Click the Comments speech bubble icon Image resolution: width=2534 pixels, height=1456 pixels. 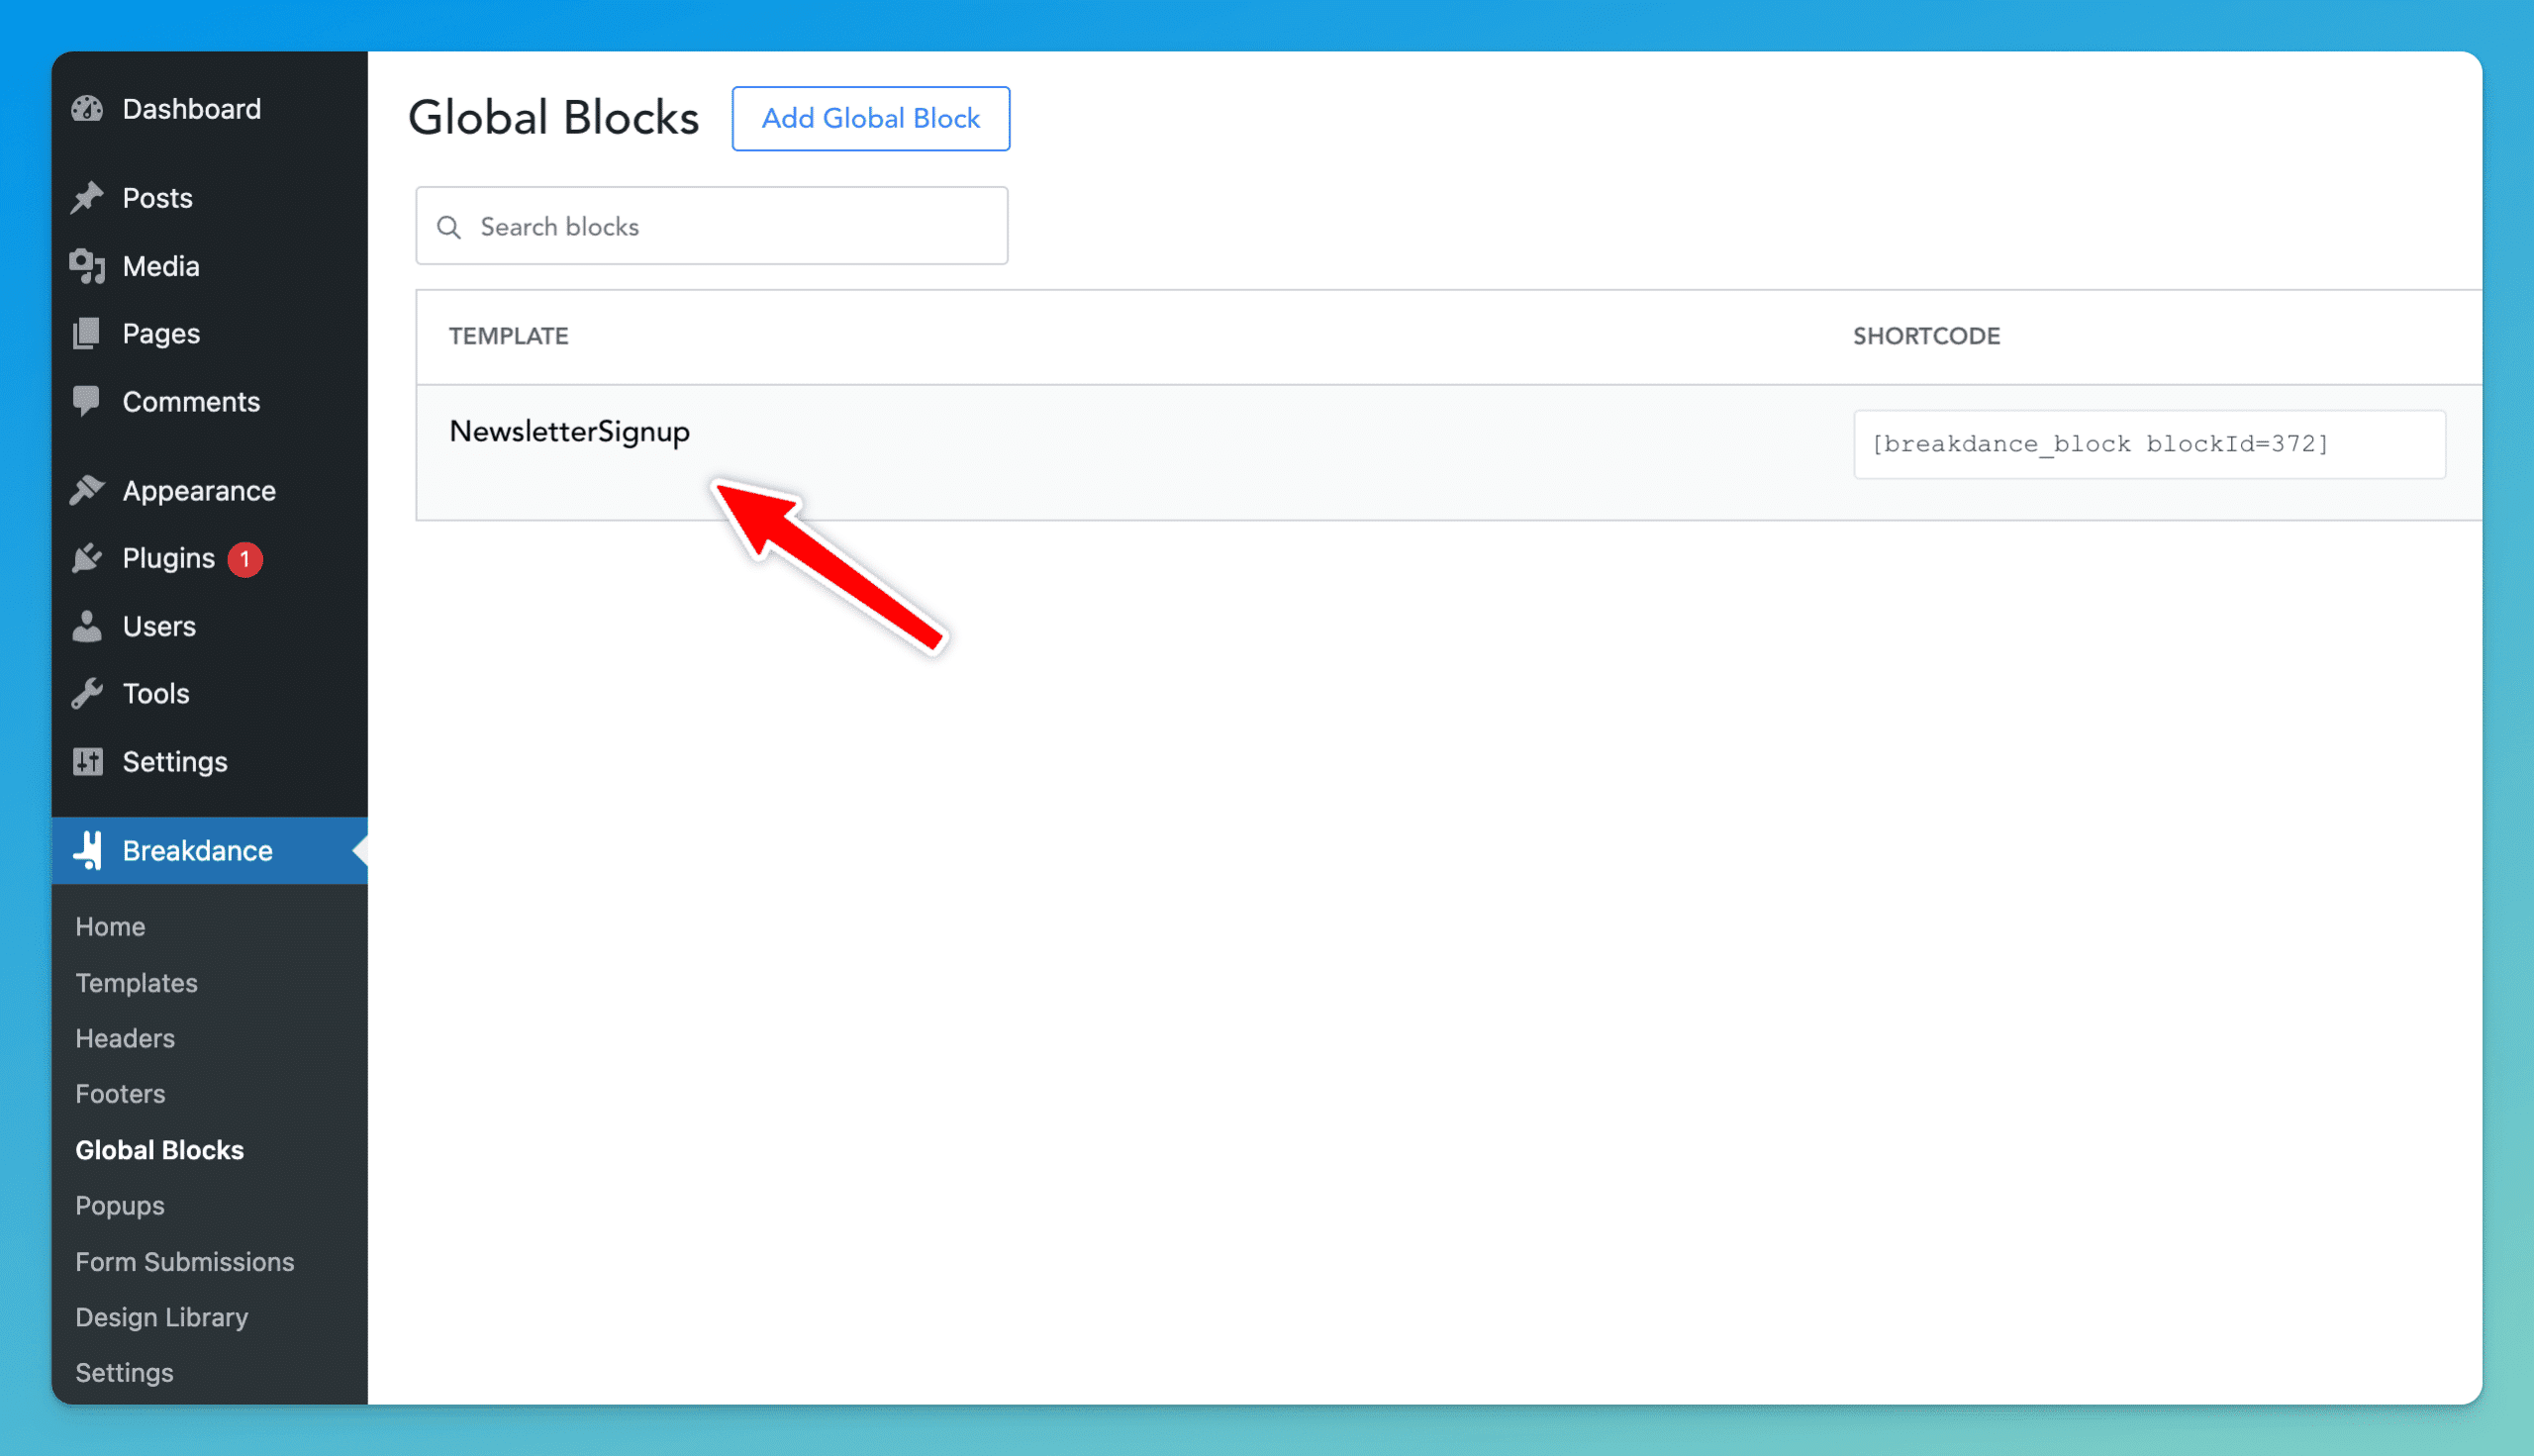(88, 401)
